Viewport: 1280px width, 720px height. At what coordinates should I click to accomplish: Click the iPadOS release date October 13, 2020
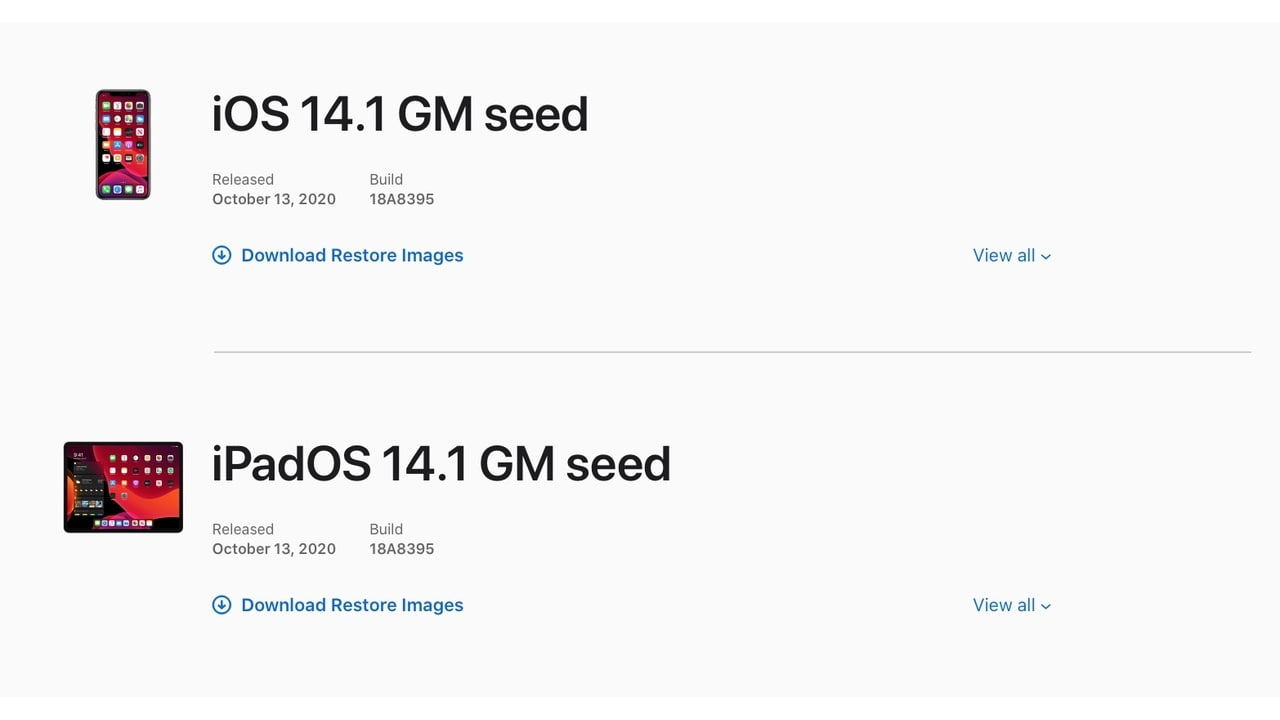274,549
